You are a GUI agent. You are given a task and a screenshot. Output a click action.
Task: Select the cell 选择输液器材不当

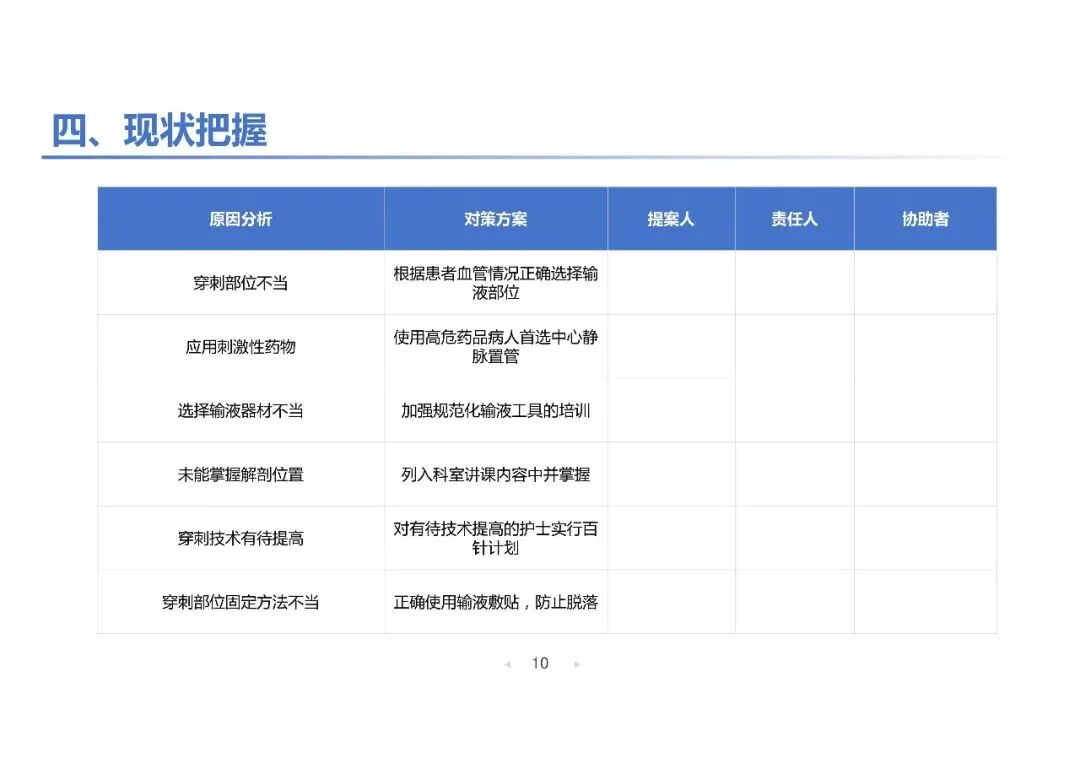tap(241, 411)
